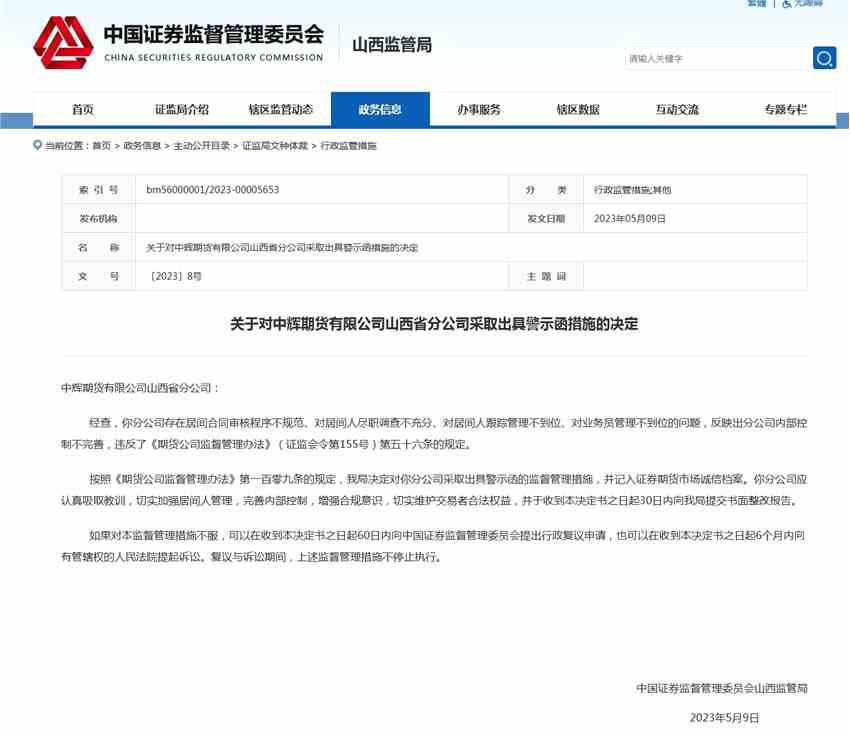Image resolution: width=850 pixels, height=736 pixels.
Task: Click the category value 行政监管措施;其他
Action: coord(632,190)
